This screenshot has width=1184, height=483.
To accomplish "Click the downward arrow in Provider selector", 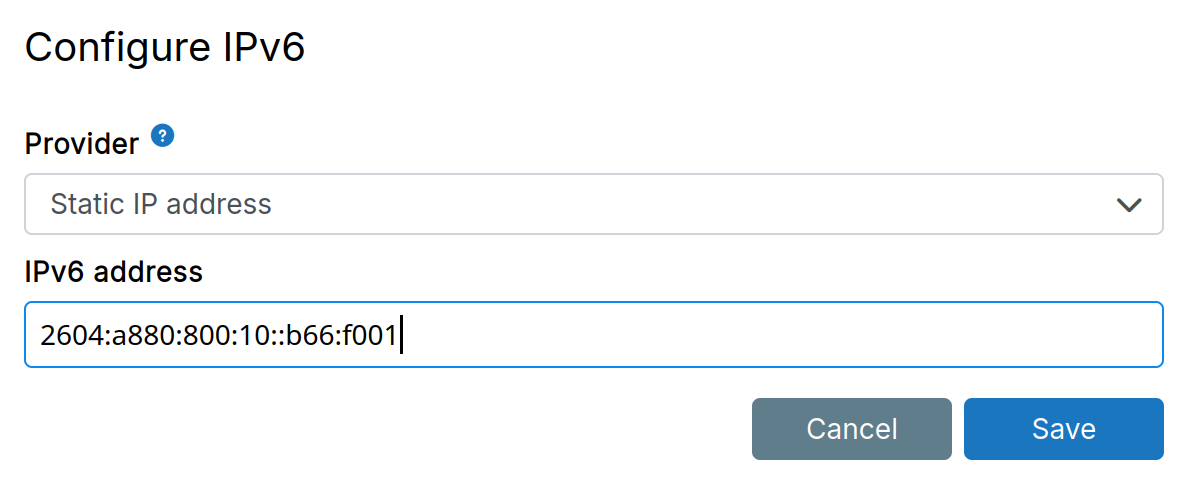I will coord(1129,205).
